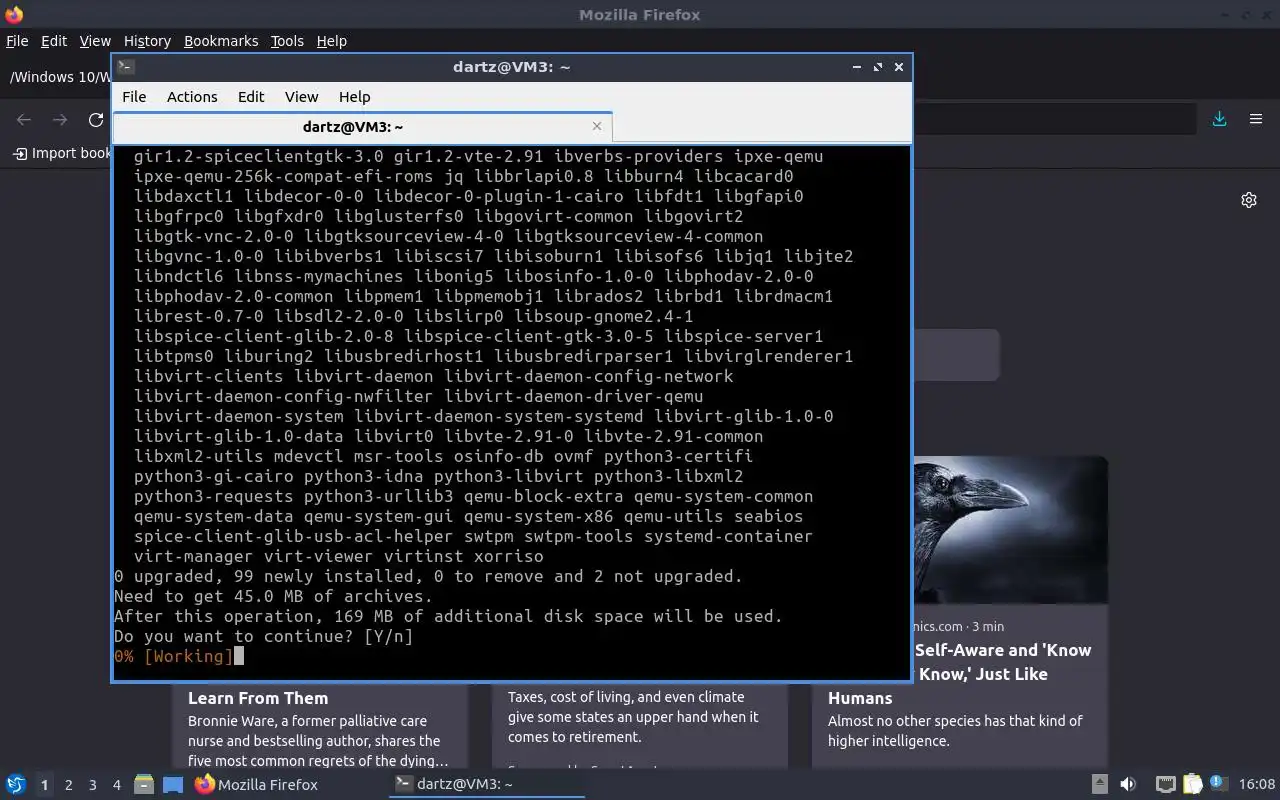The image size is (1280, 800).
Task: Click the Firefox logo in title bar
Action: click(x=14, y=15)
